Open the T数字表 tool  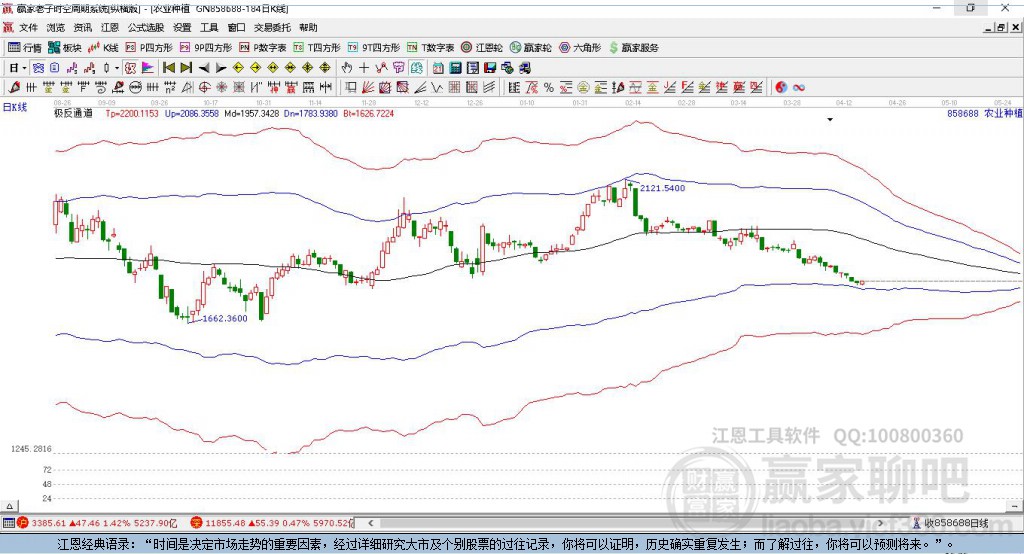(430, 48)
